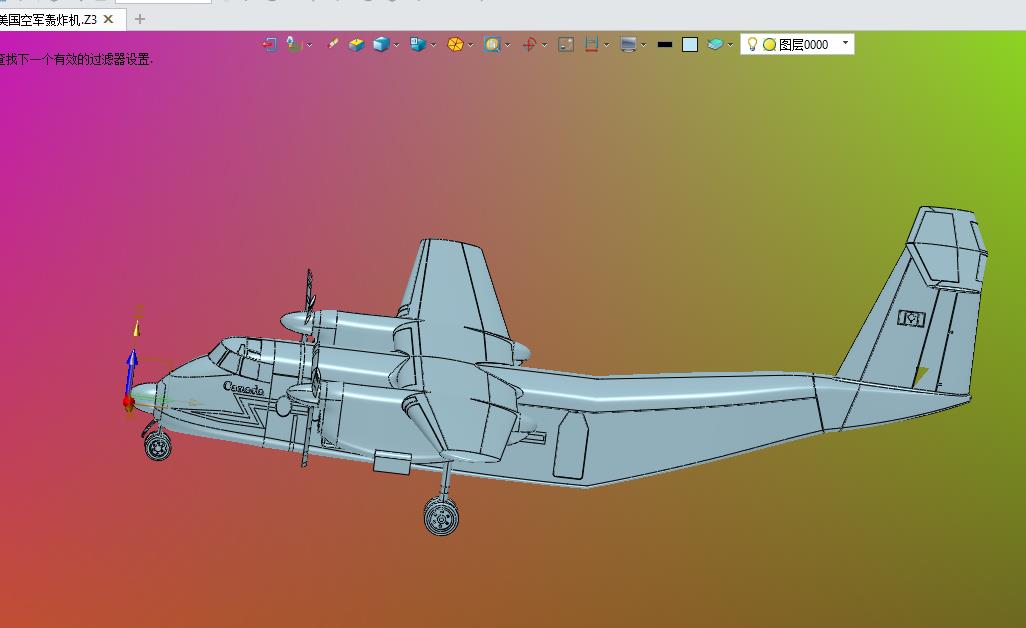Expand the section view dropdown arrow

(607, 45)
